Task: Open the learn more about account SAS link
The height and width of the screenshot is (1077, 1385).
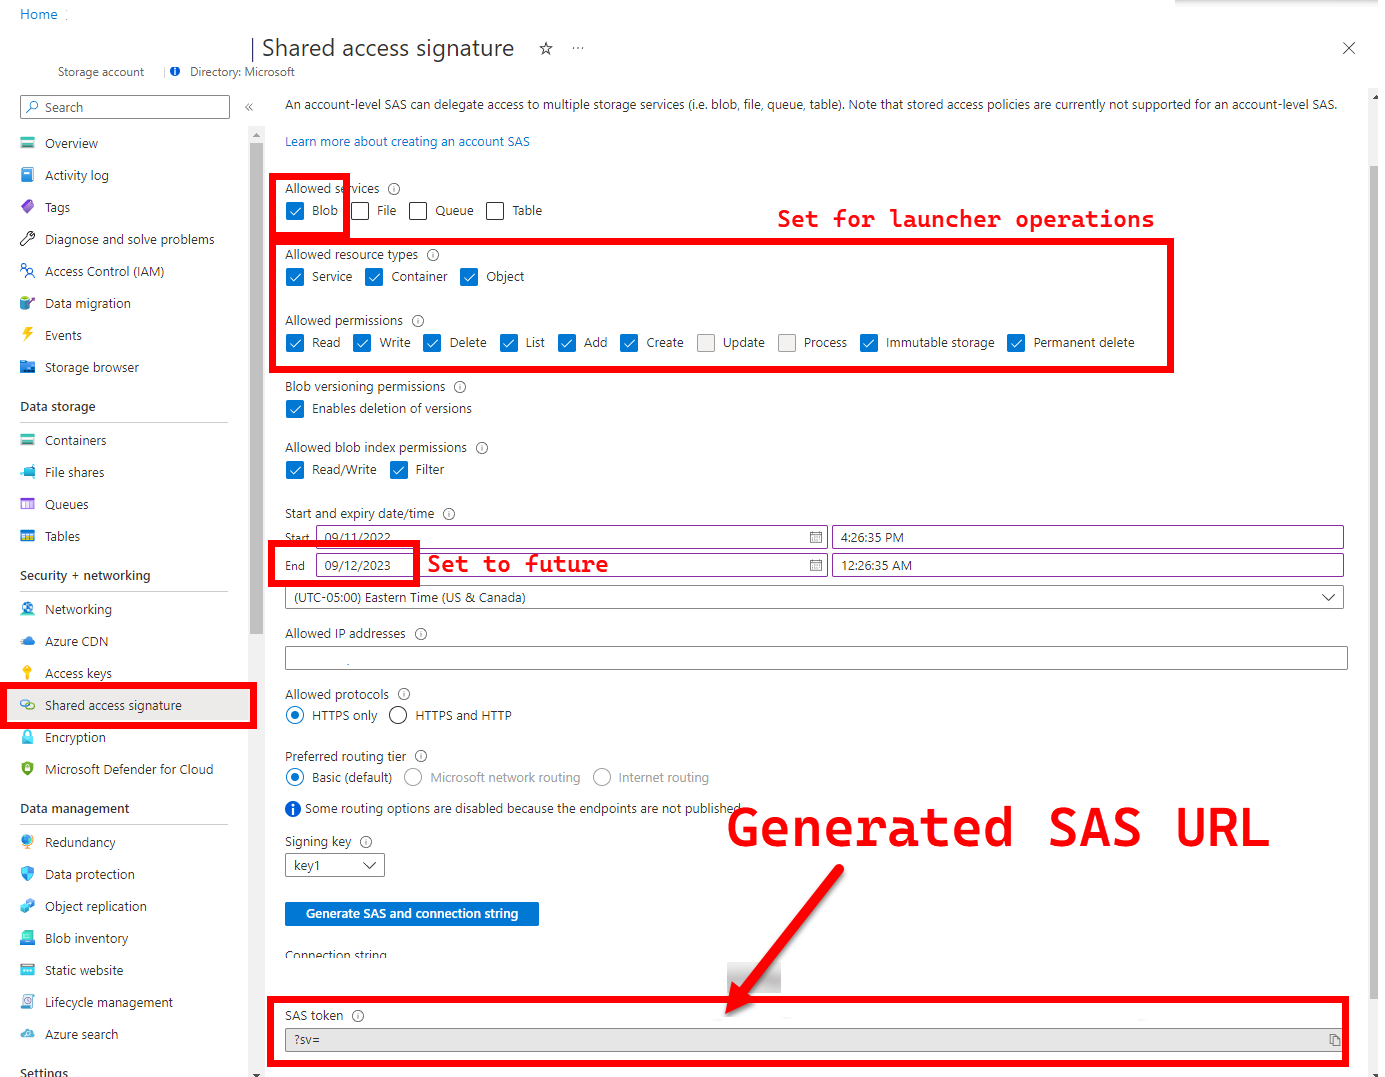Action: 407,141
